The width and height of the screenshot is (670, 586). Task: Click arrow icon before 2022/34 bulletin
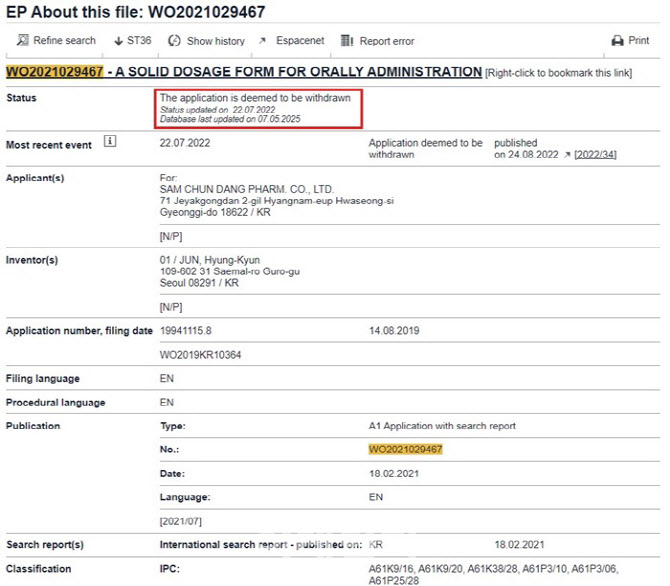click(567, 155)
